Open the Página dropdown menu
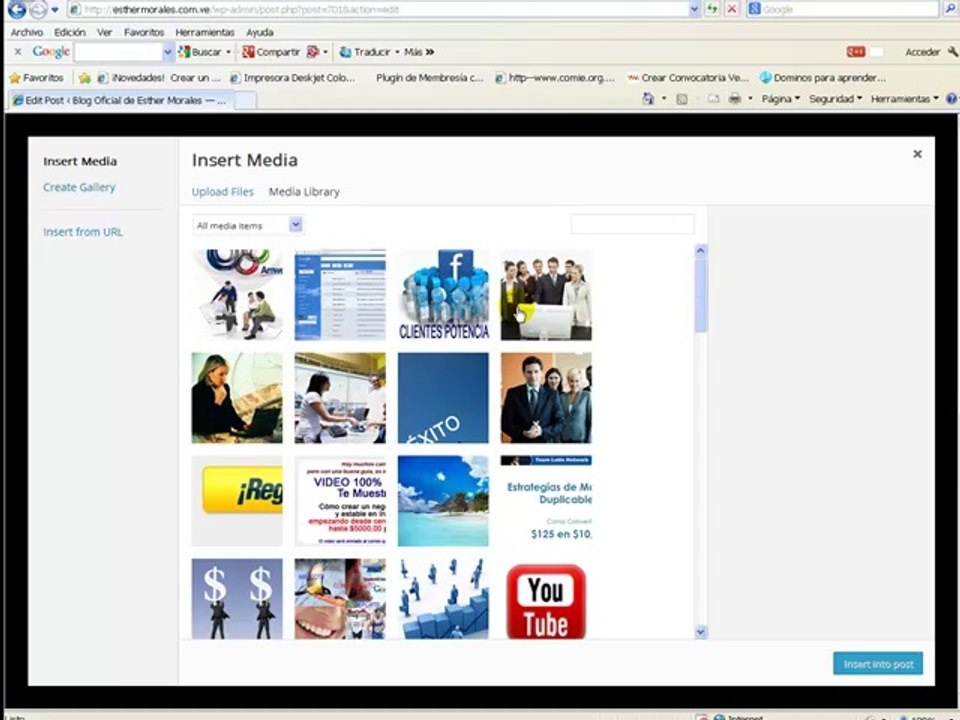Image resolution: width=960 pixels, height=720 pixels. [x=781, y=99]
